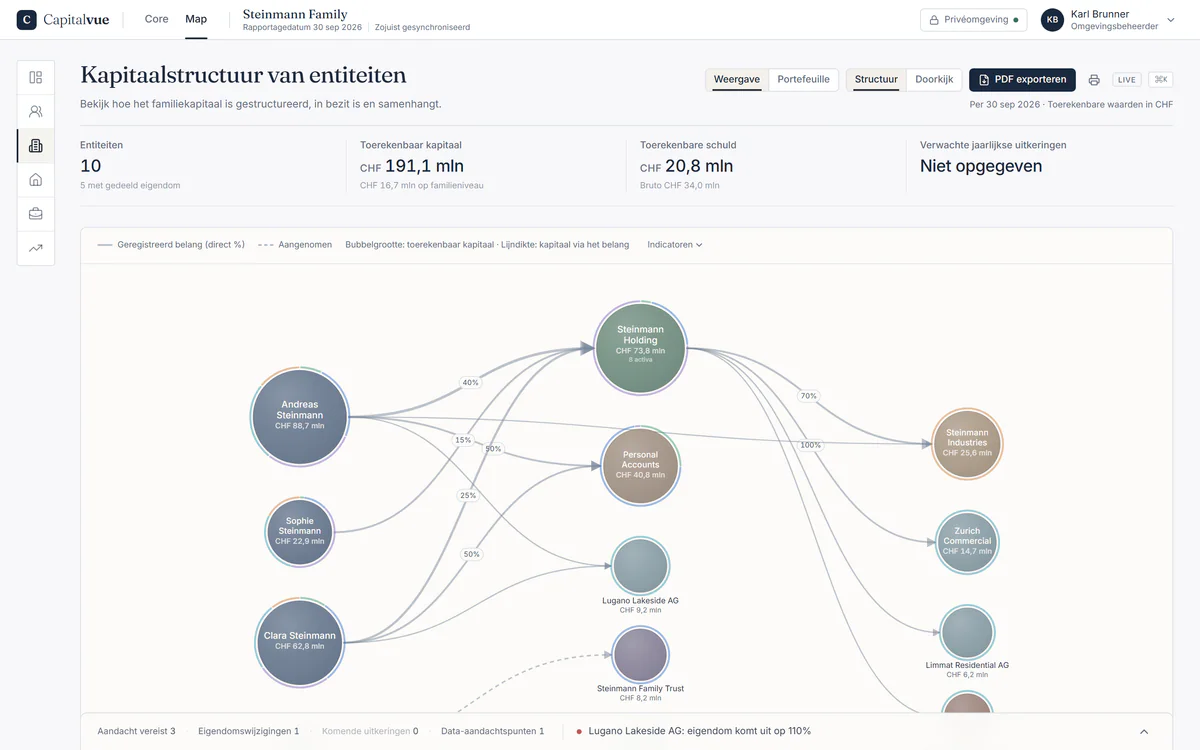Click the 70% ownership edge label
1200x750 pixels.
tap(809, 396)
